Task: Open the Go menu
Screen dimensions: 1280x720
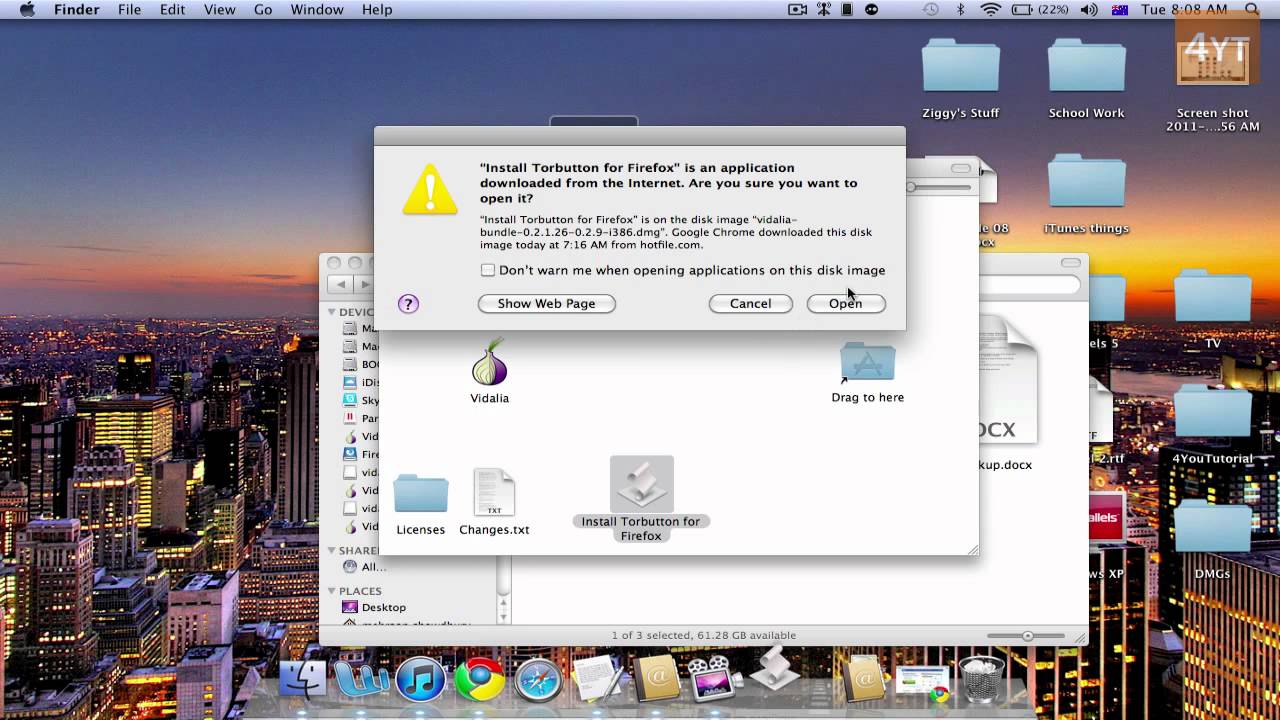Action: click(263, 9)
